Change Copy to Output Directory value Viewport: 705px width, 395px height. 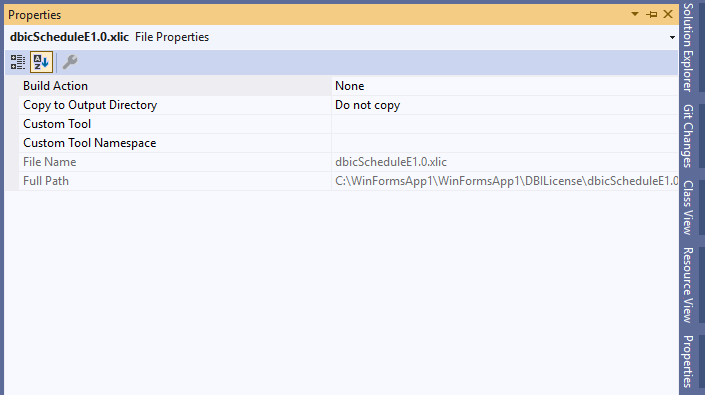point(505,105)
